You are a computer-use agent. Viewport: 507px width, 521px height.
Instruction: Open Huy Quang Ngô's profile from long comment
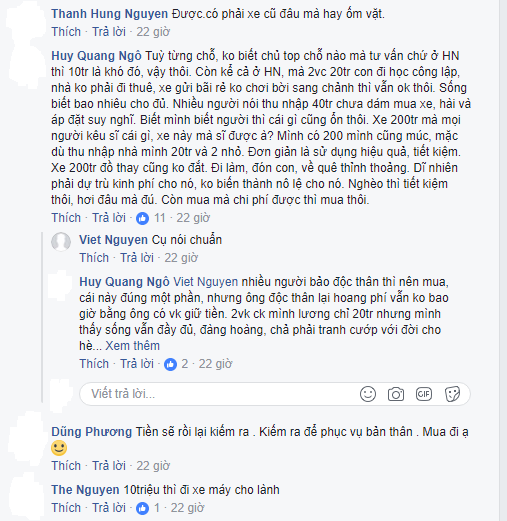(x=96, y=56)
